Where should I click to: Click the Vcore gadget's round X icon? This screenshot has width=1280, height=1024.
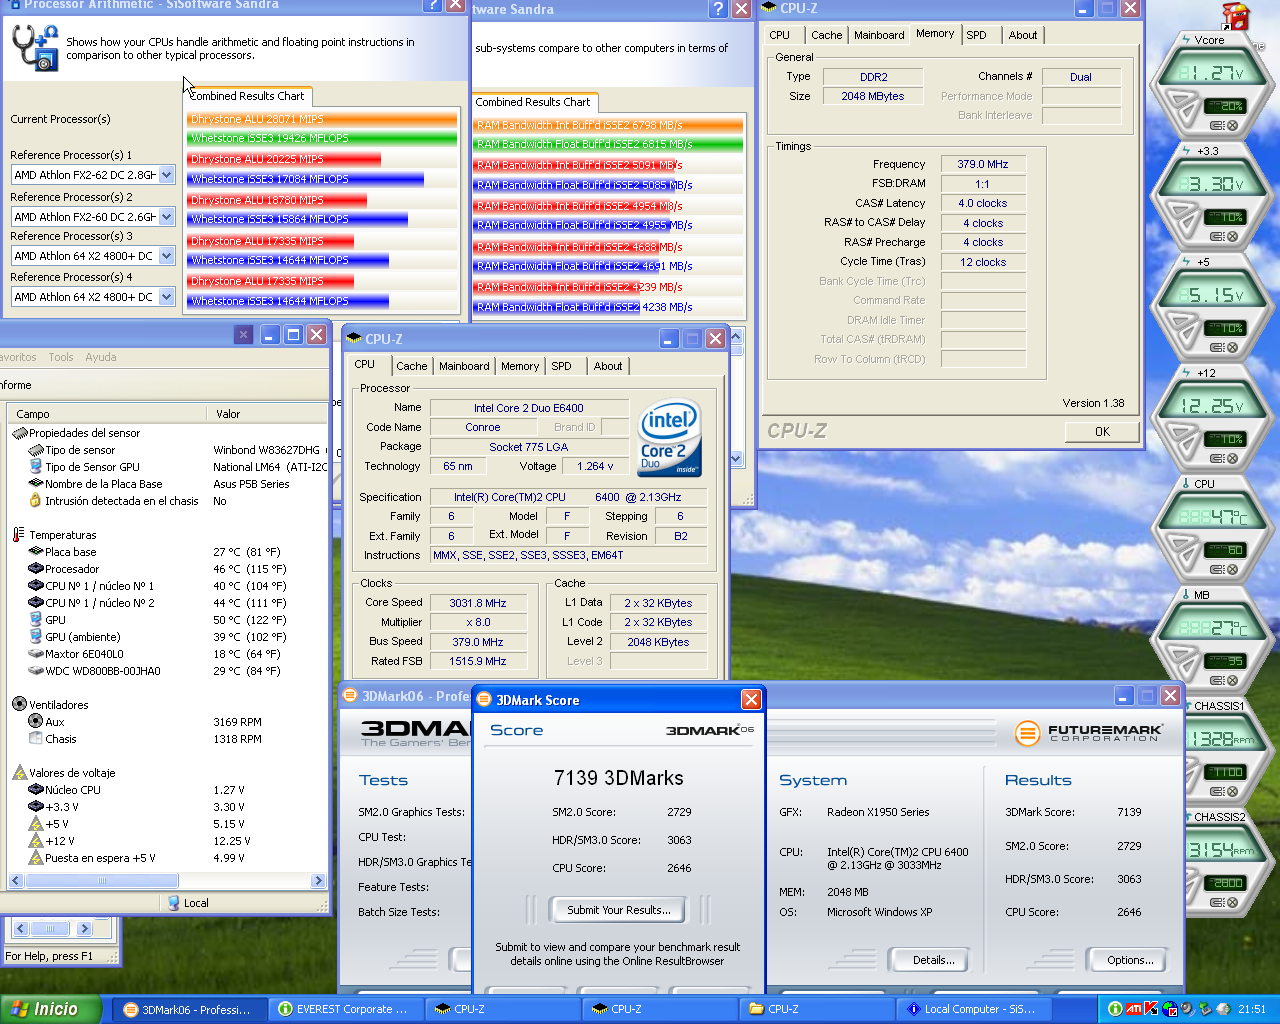pos(1232,125)
